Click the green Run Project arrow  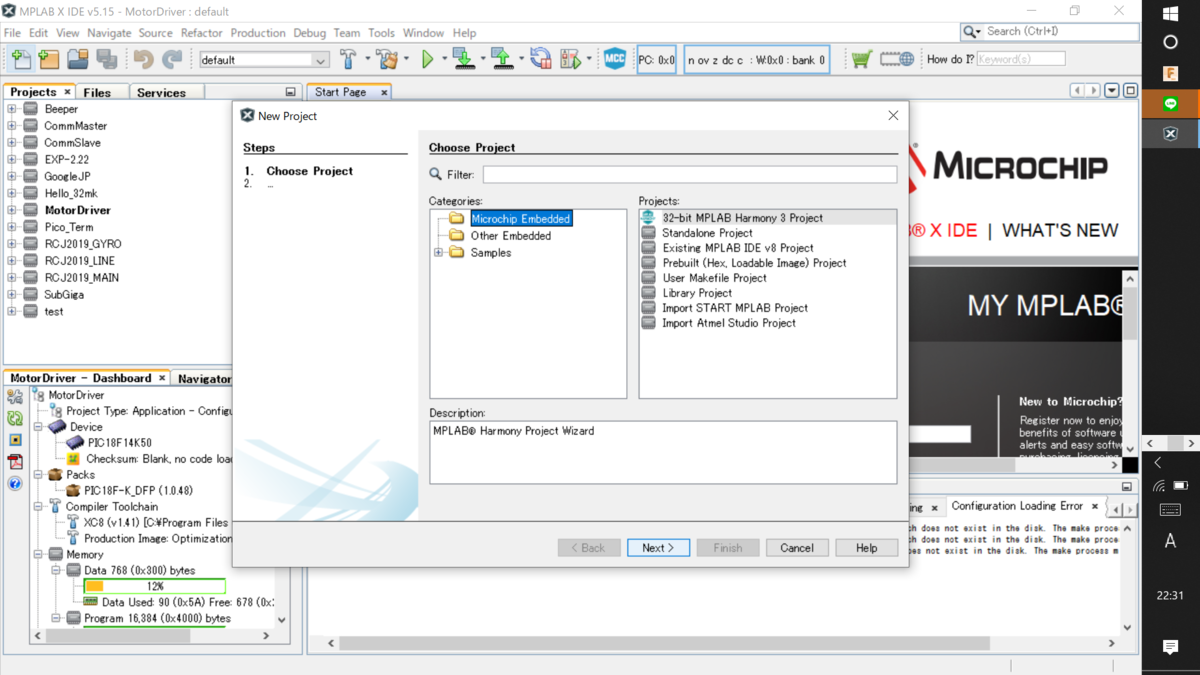tap(428, 60)
